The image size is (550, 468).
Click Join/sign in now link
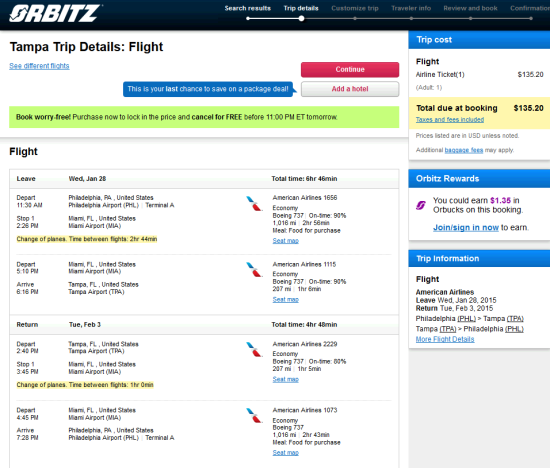(465, 227)
